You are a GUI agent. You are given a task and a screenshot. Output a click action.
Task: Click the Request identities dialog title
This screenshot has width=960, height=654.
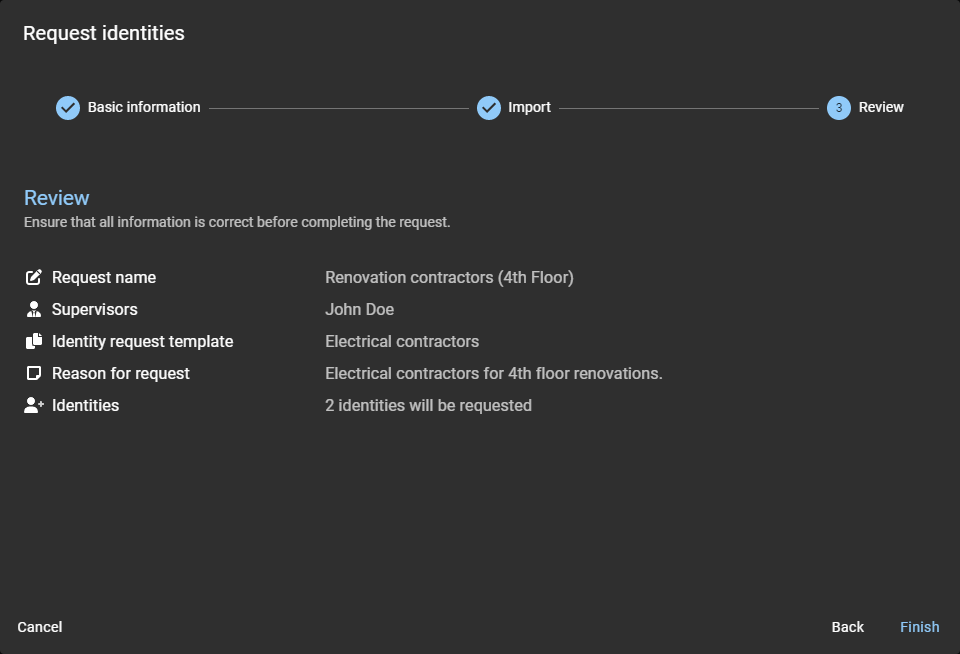[x=104, y=32]
